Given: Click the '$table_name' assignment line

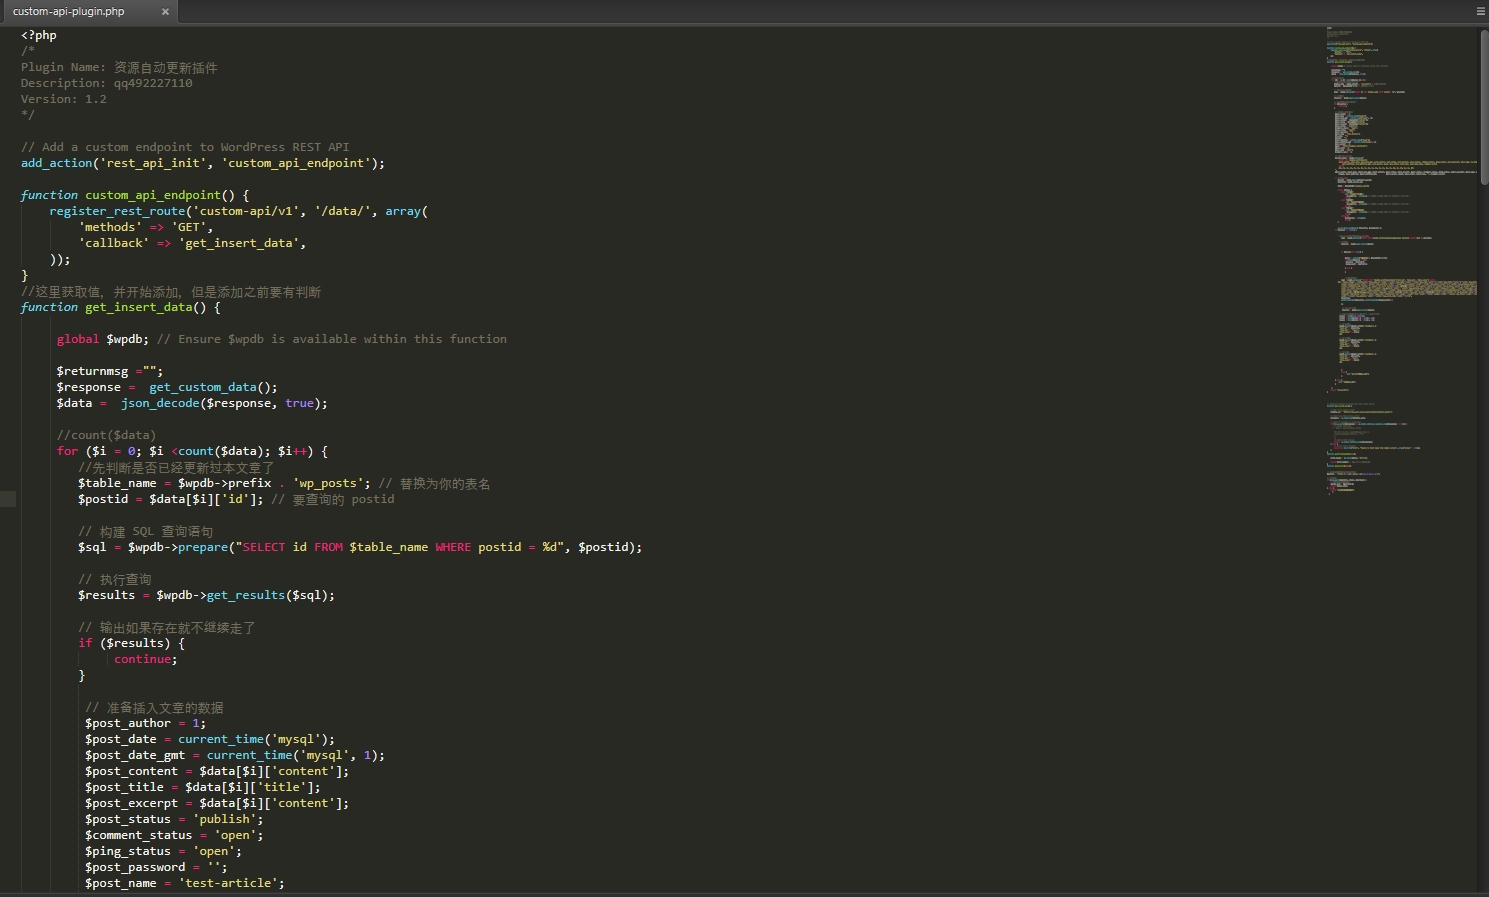Looking at the screenshot, I should (x=284, y=483).
